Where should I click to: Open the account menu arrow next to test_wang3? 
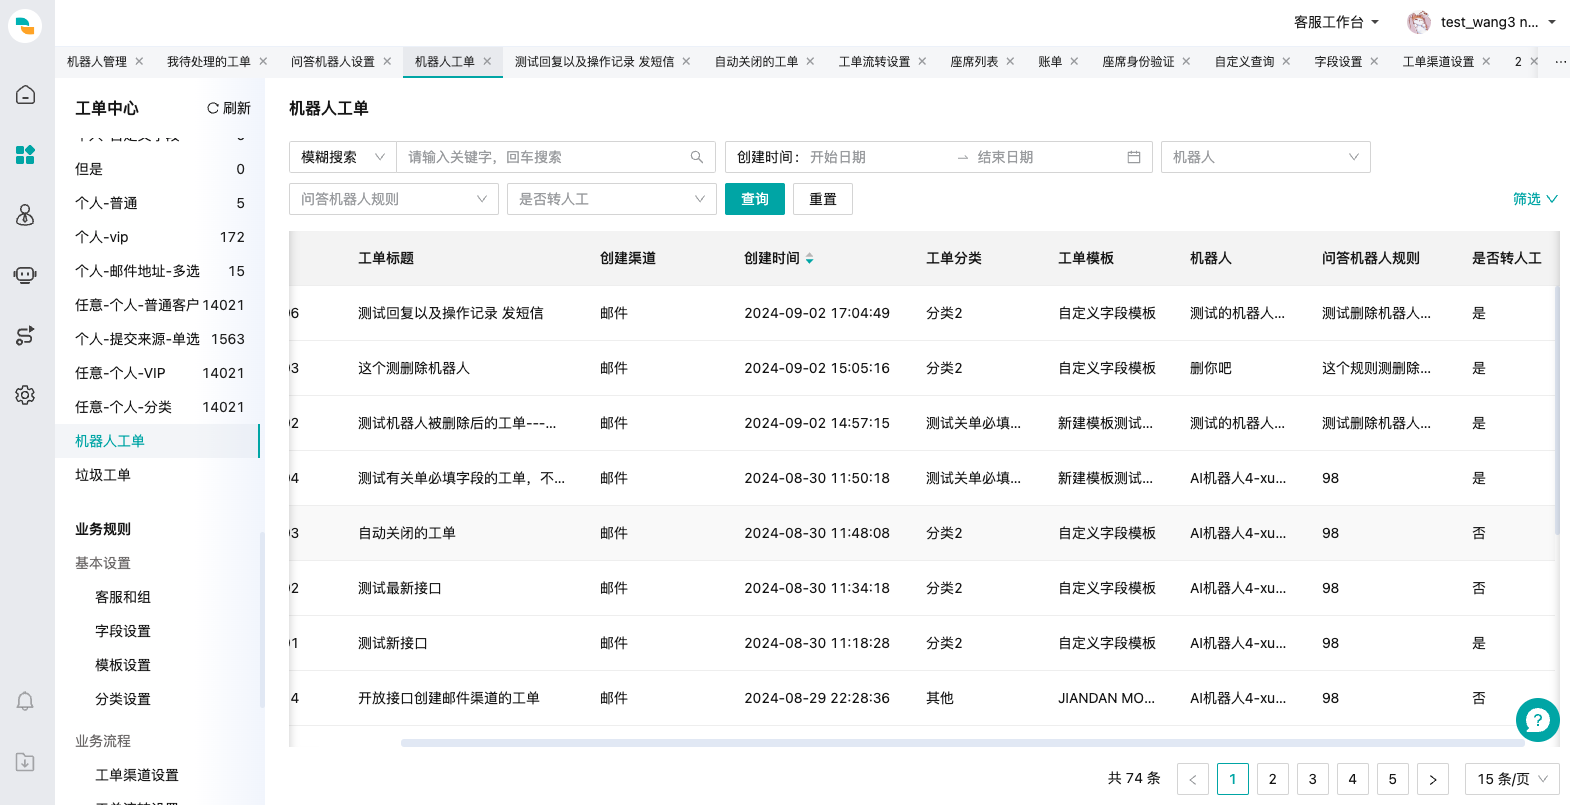click(1552, 22)
